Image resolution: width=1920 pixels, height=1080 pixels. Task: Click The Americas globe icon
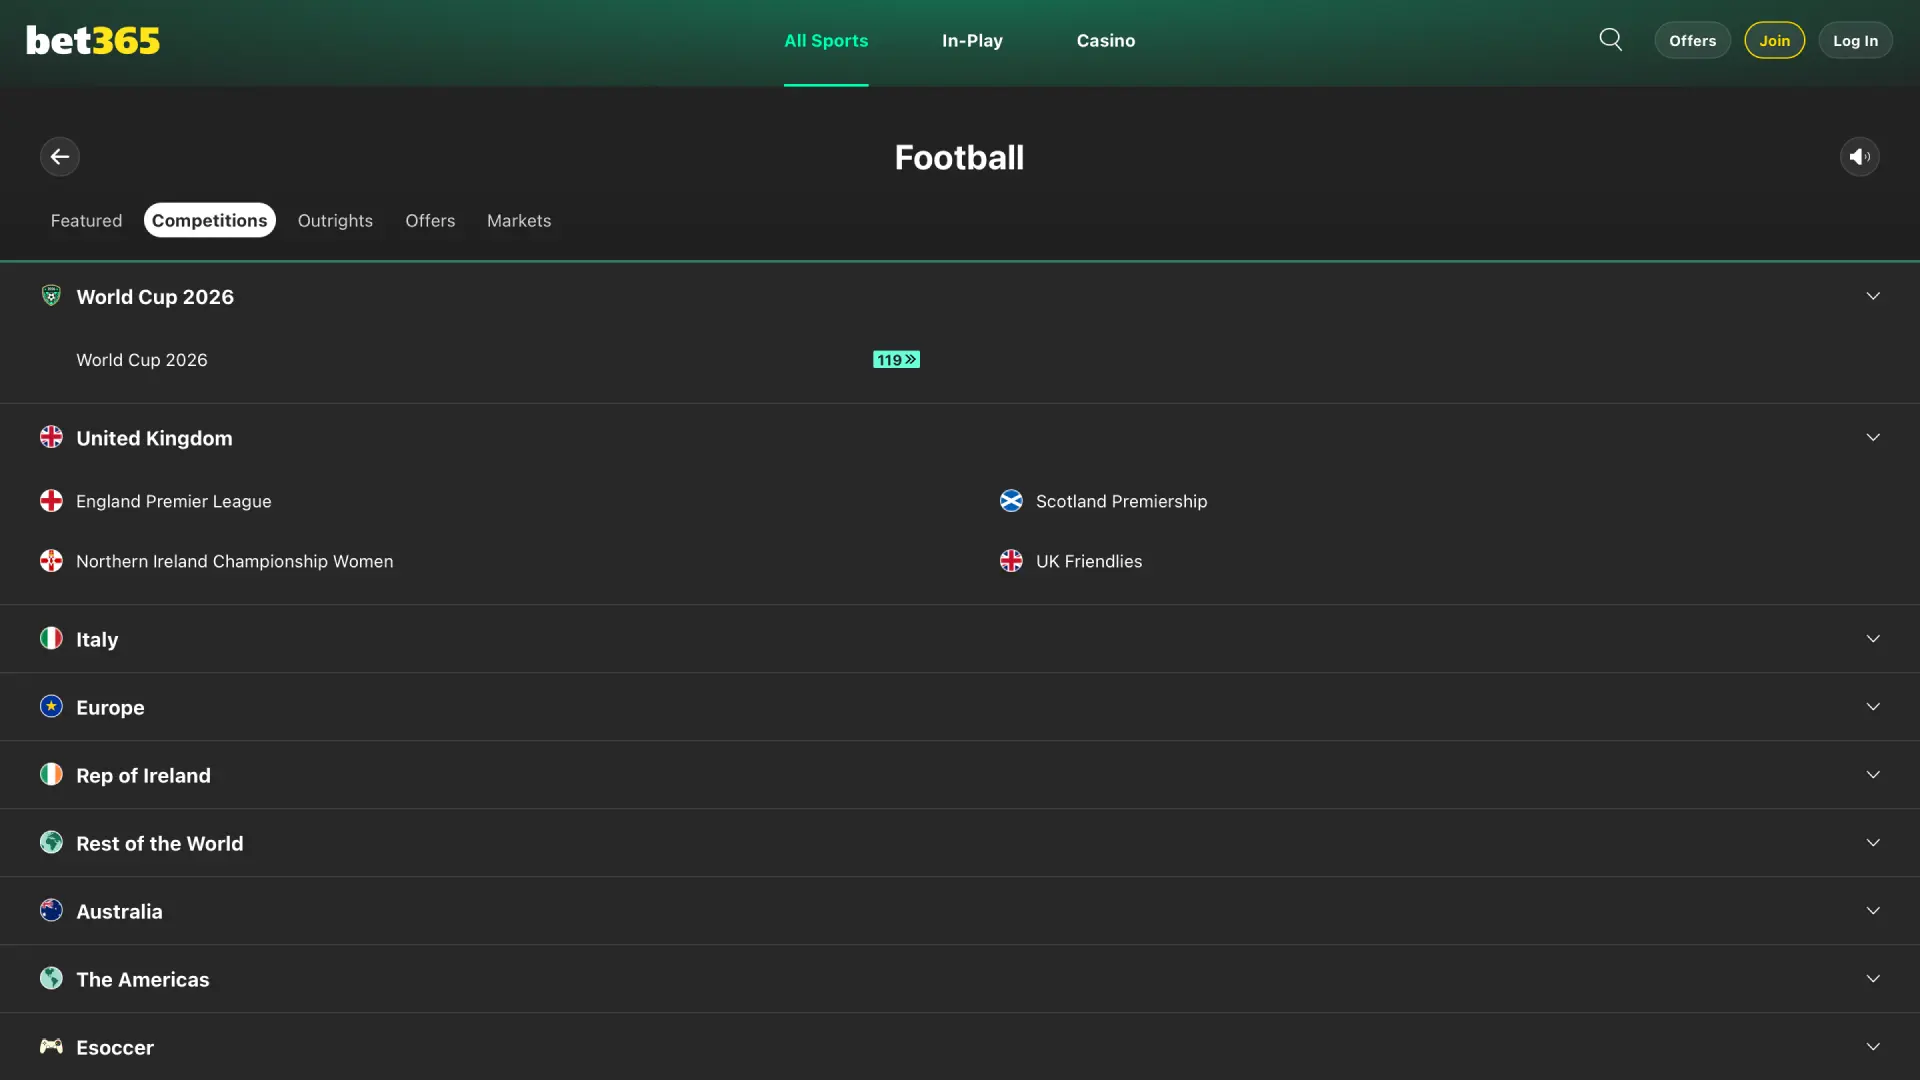click(51, 979)
